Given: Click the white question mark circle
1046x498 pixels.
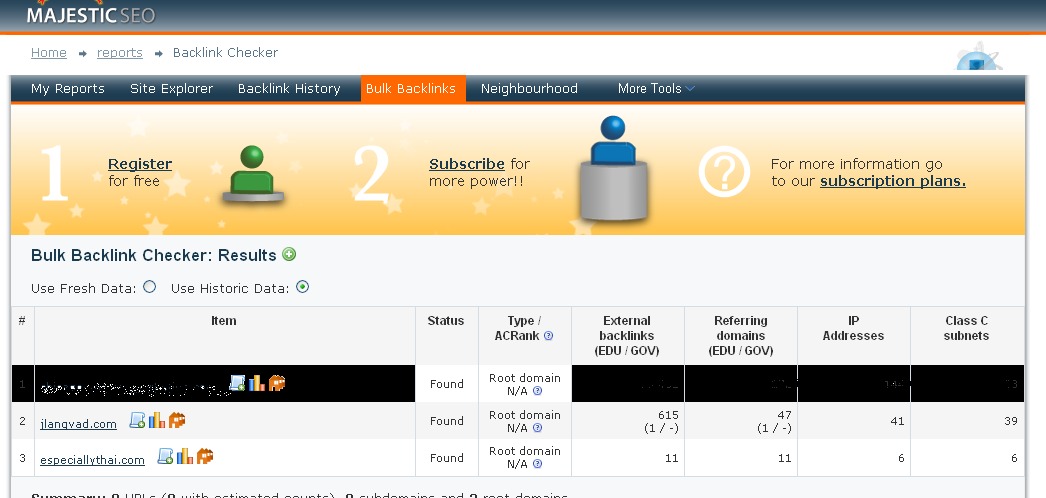Looking at the screenshot, I should tap(724, 171).
